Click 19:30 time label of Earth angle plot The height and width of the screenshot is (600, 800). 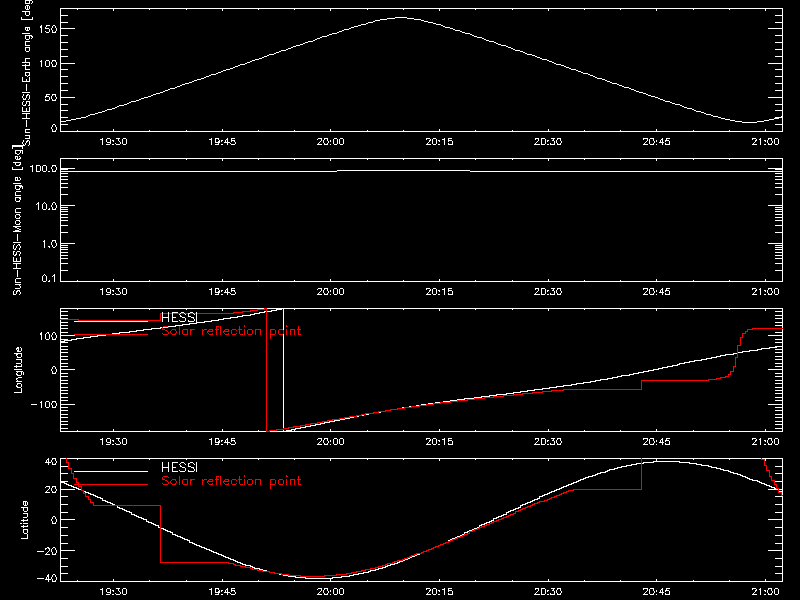coord(113,141)
